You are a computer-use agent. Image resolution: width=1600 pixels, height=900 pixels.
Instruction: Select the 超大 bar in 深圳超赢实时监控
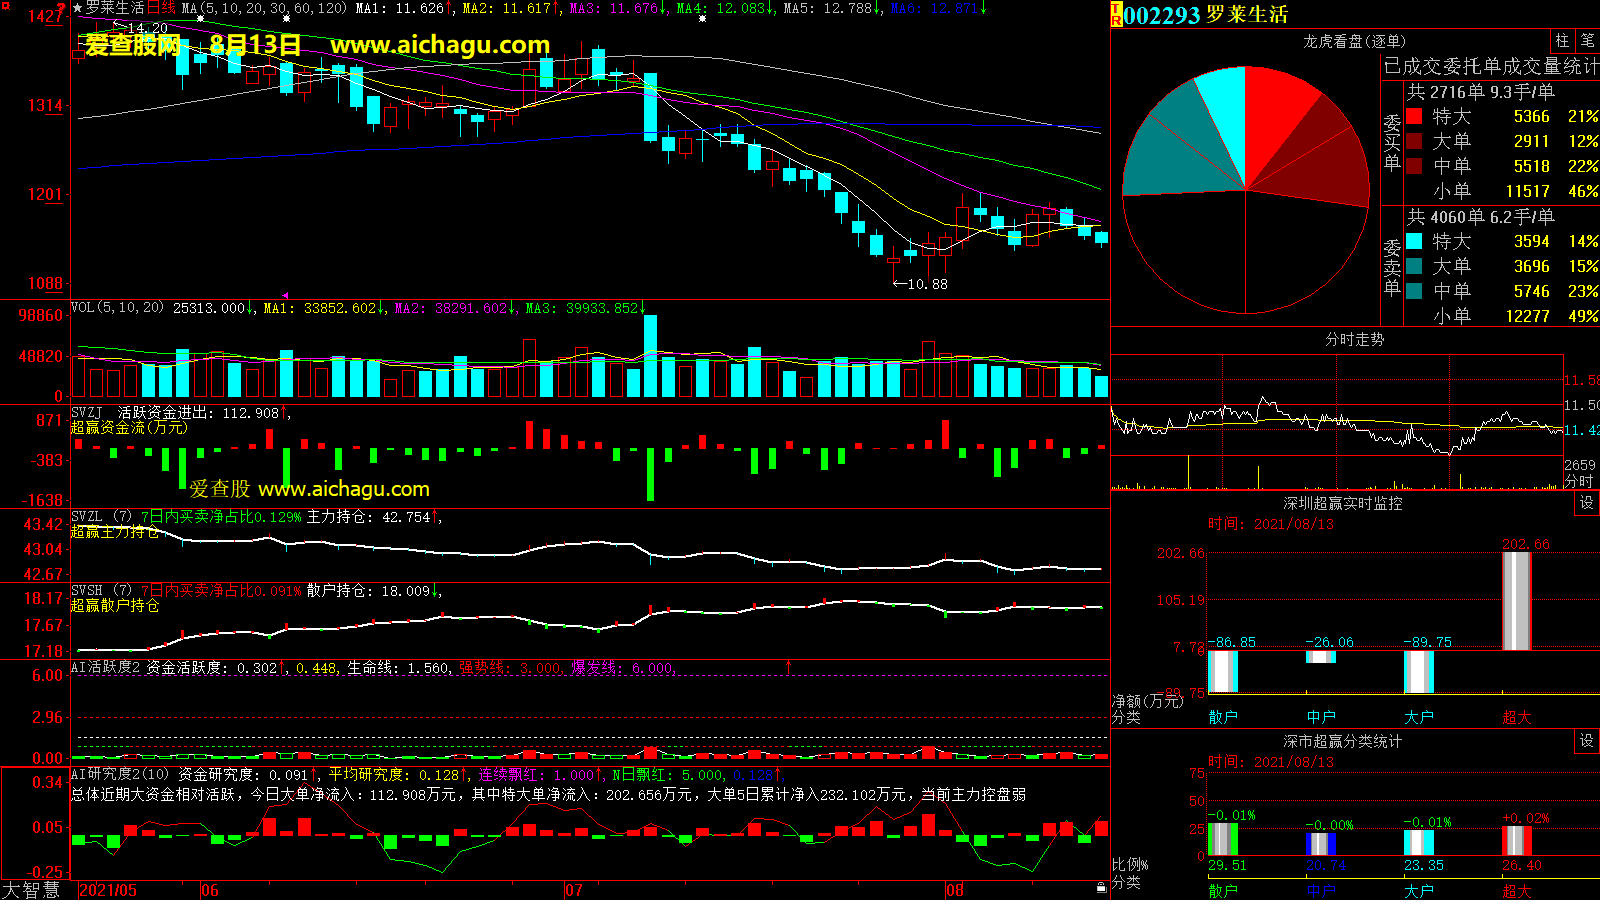(x=1516, y=600)
